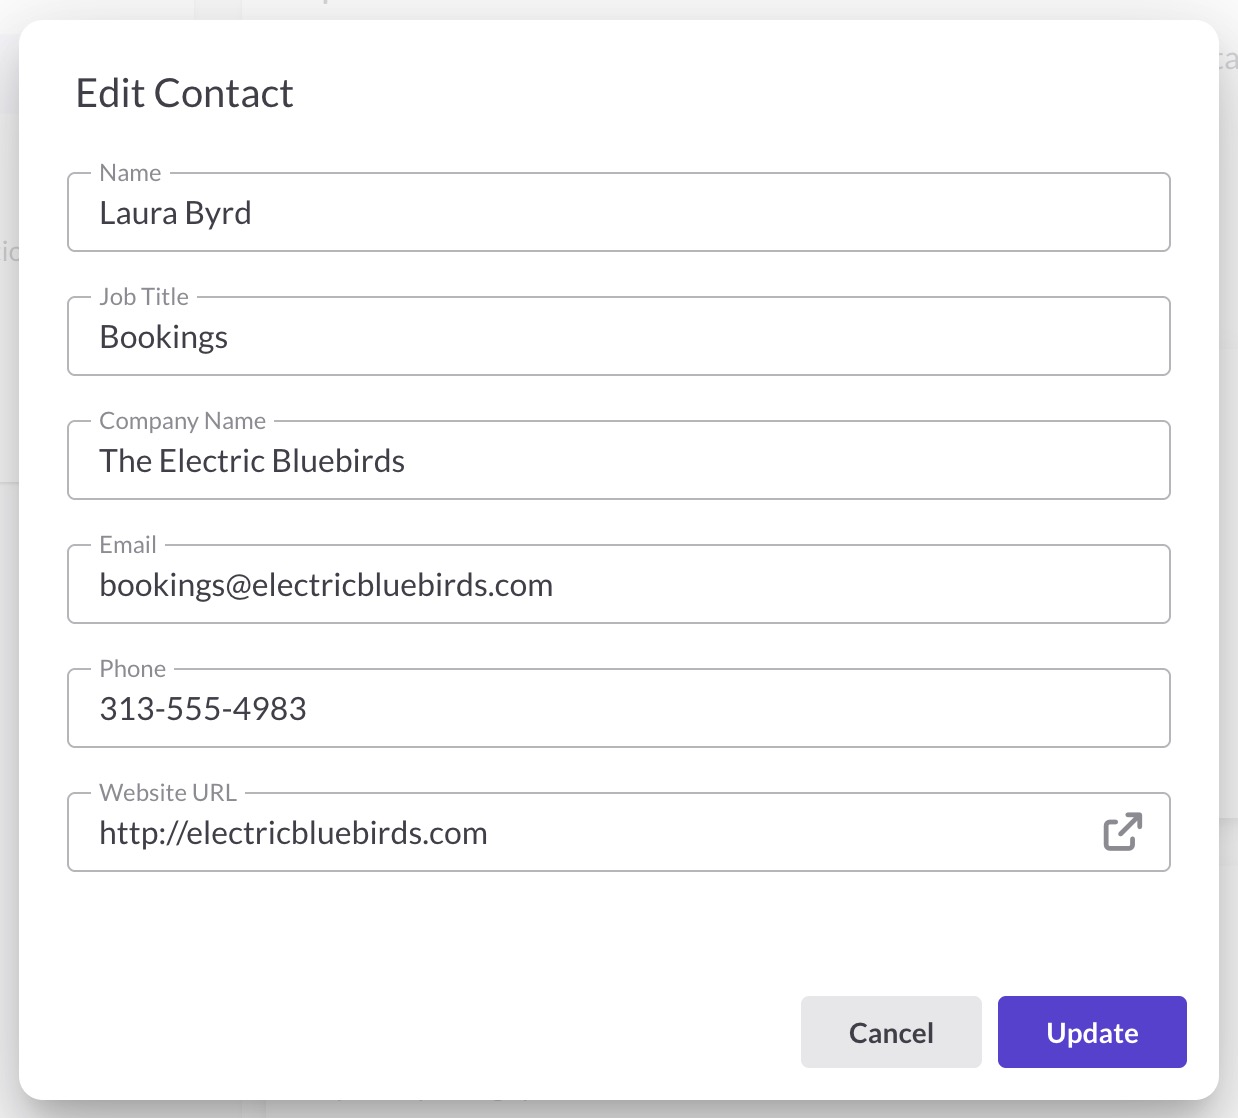Click the Website URL floating label
The height and width of the screenshot is (1118, 1238).
[x=168, y=793]
